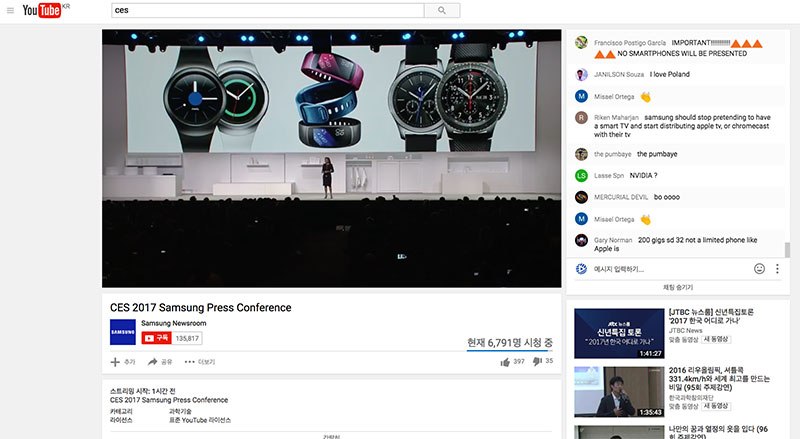Open the 나만의 꿈과 열정의 옷을 입다 video title
The width and height of the screenshot is (800, 439).
pyautogui.click(x=718, y=432)
